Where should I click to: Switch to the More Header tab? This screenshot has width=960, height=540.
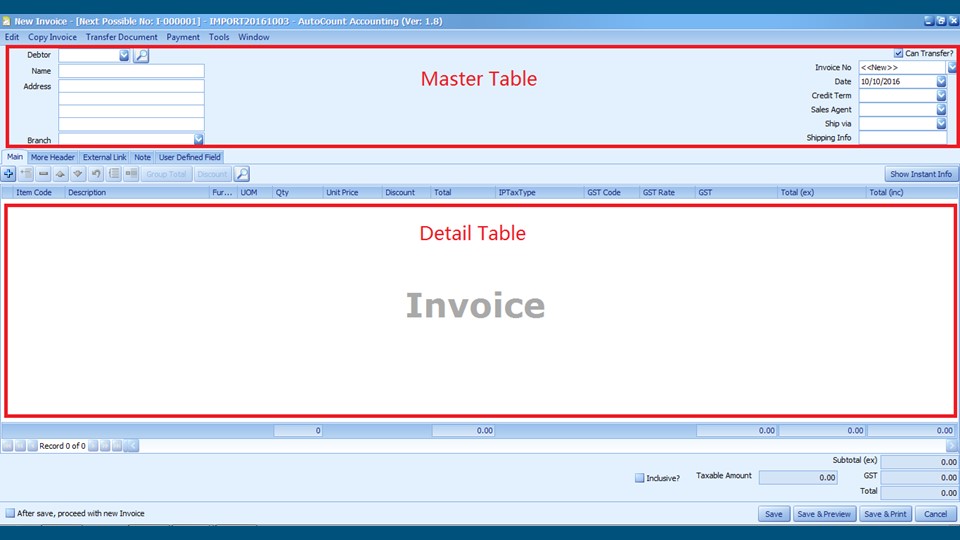coord(52,157)
